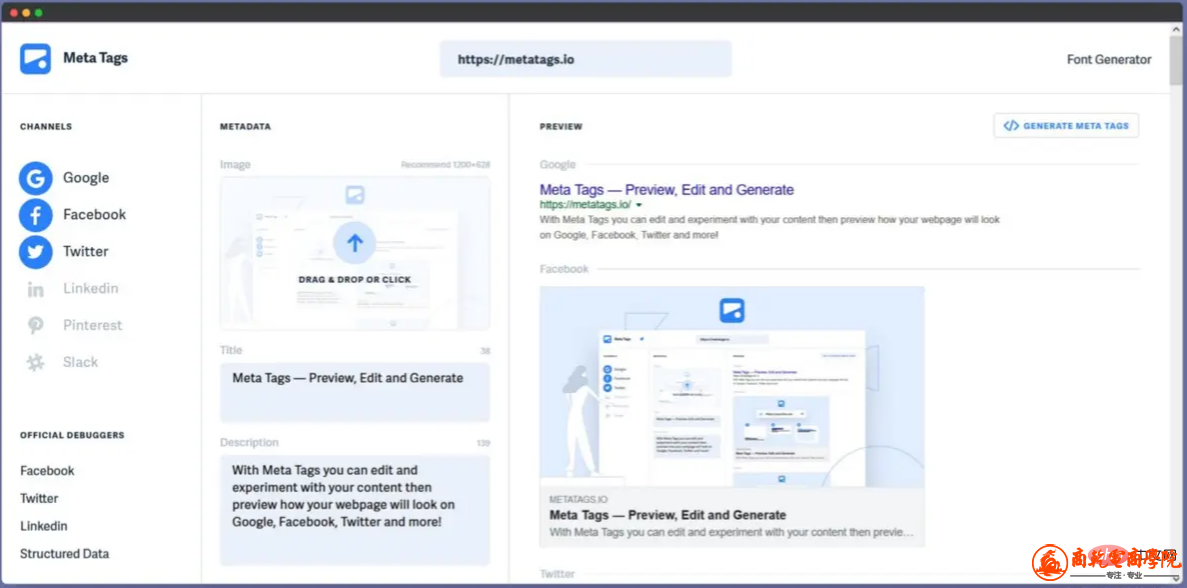This screenshot has width=1187, height=588.
Task: Click the upload arrow icon on image
Action: 355,243
